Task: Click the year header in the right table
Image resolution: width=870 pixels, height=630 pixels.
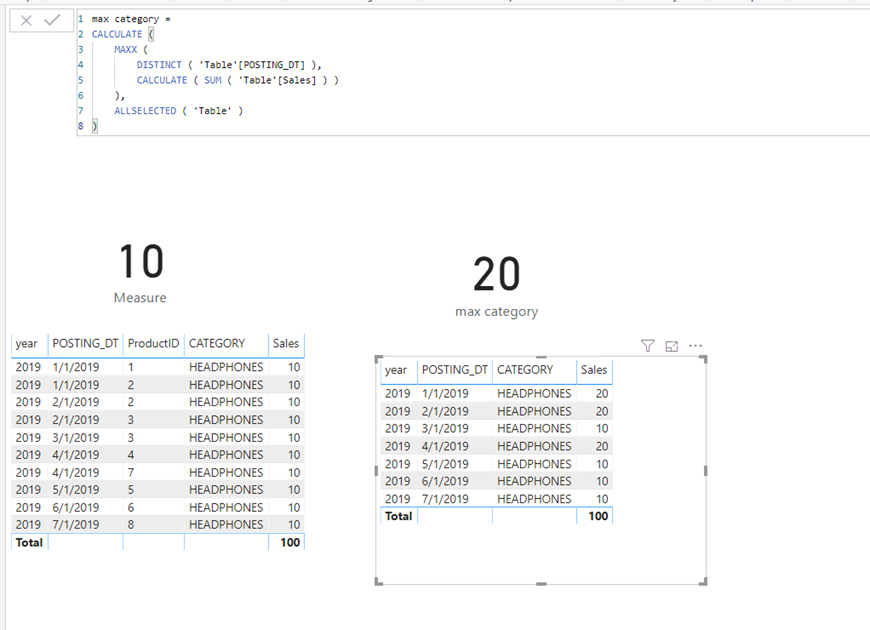Action: click(x=396, y=370)
